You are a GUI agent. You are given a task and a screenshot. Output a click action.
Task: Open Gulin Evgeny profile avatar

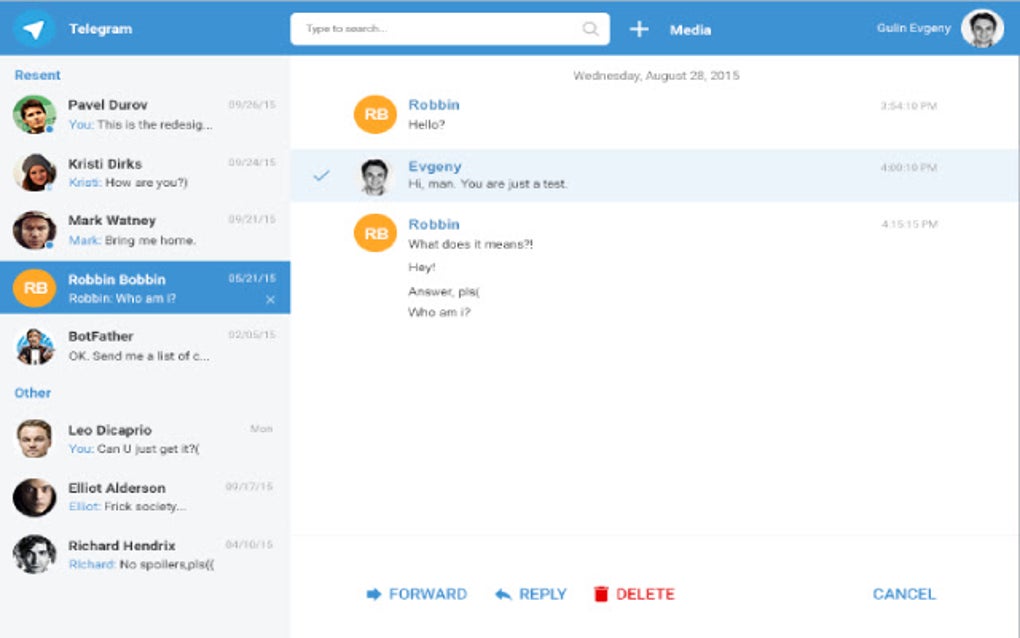click(982, 29)
